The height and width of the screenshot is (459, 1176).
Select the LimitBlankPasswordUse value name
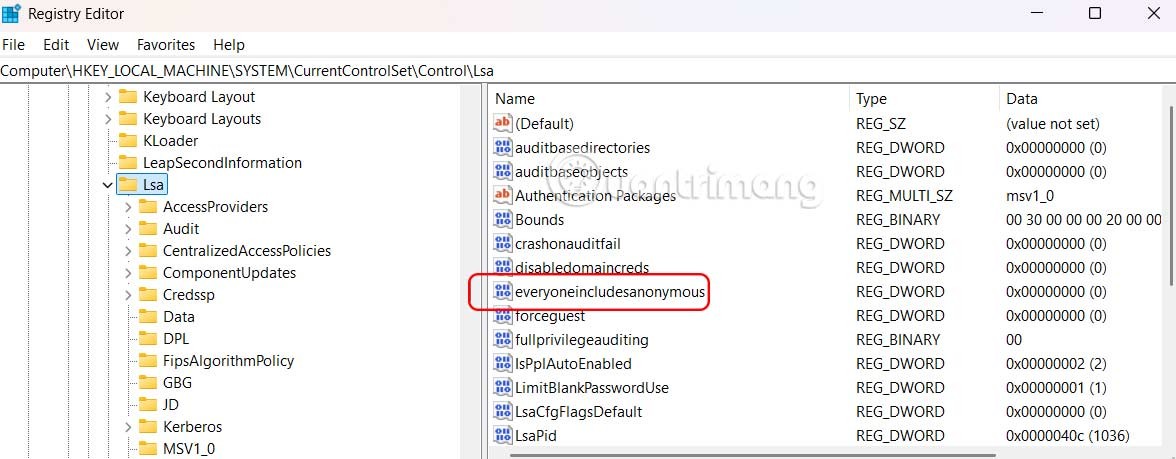tap(592, 388)
